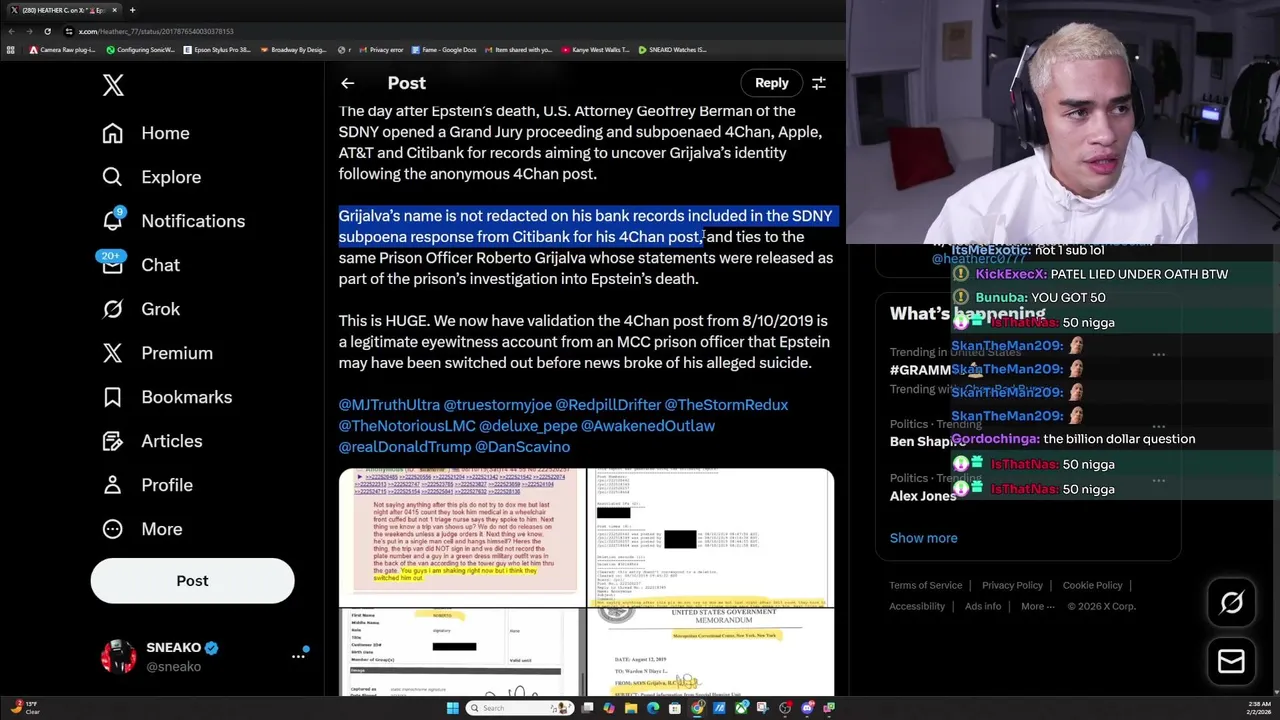
Task: Open Home in the X sidebar
Action: (146, 133)
